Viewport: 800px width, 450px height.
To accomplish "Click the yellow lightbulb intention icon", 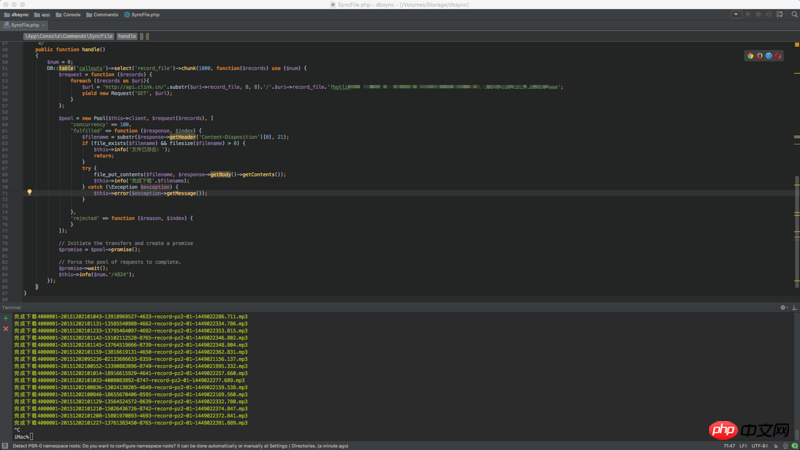I will tap(29, 192).
